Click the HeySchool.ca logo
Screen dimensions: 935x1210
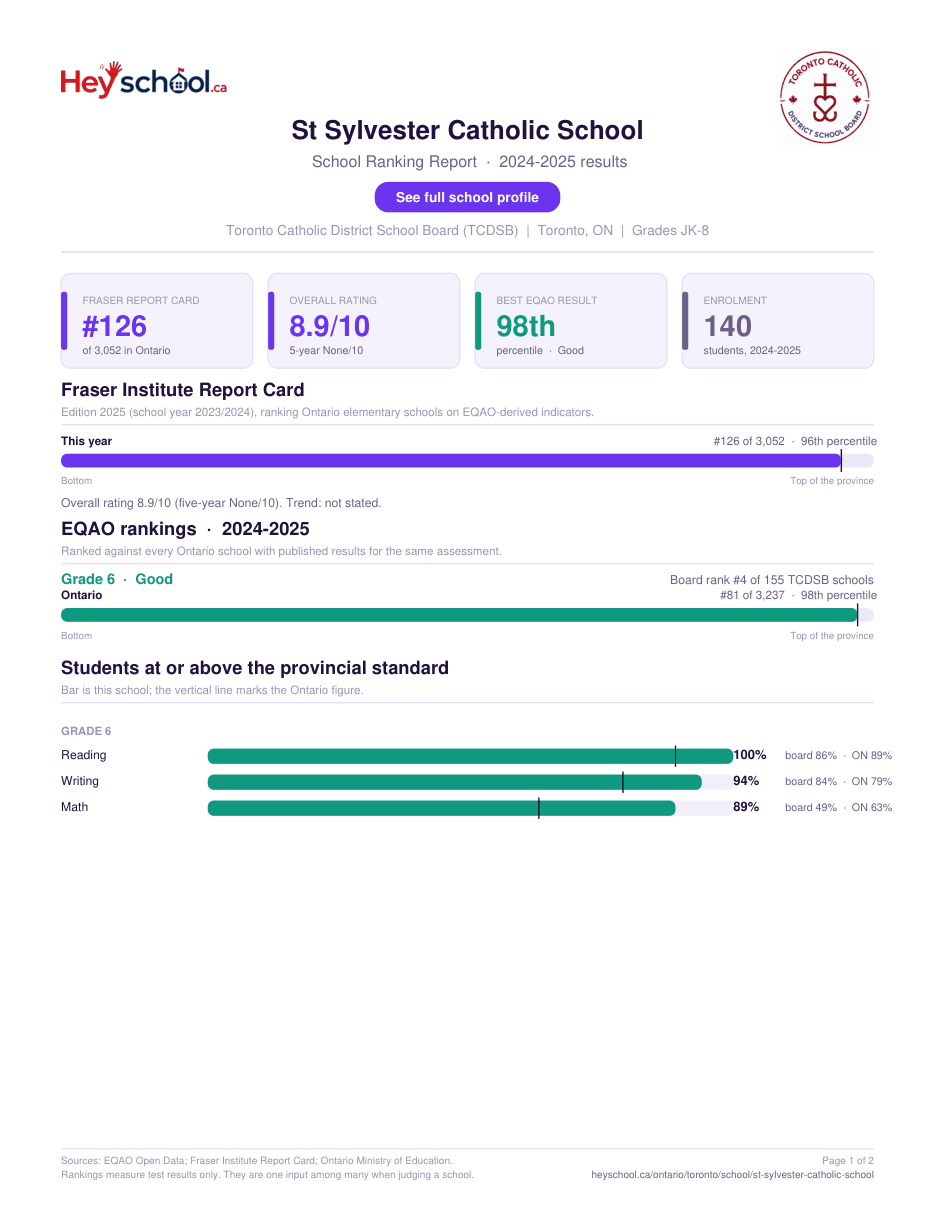pos(144,80)
